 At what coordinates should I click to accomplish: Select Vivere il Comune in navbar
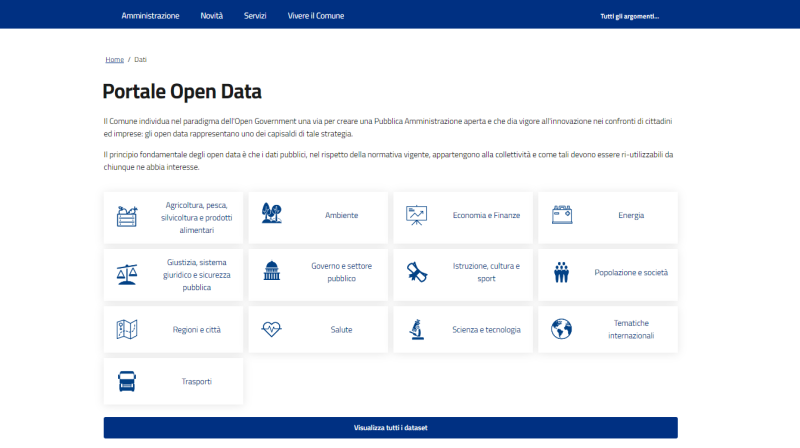pyautogui.click(x=315, y=16)
